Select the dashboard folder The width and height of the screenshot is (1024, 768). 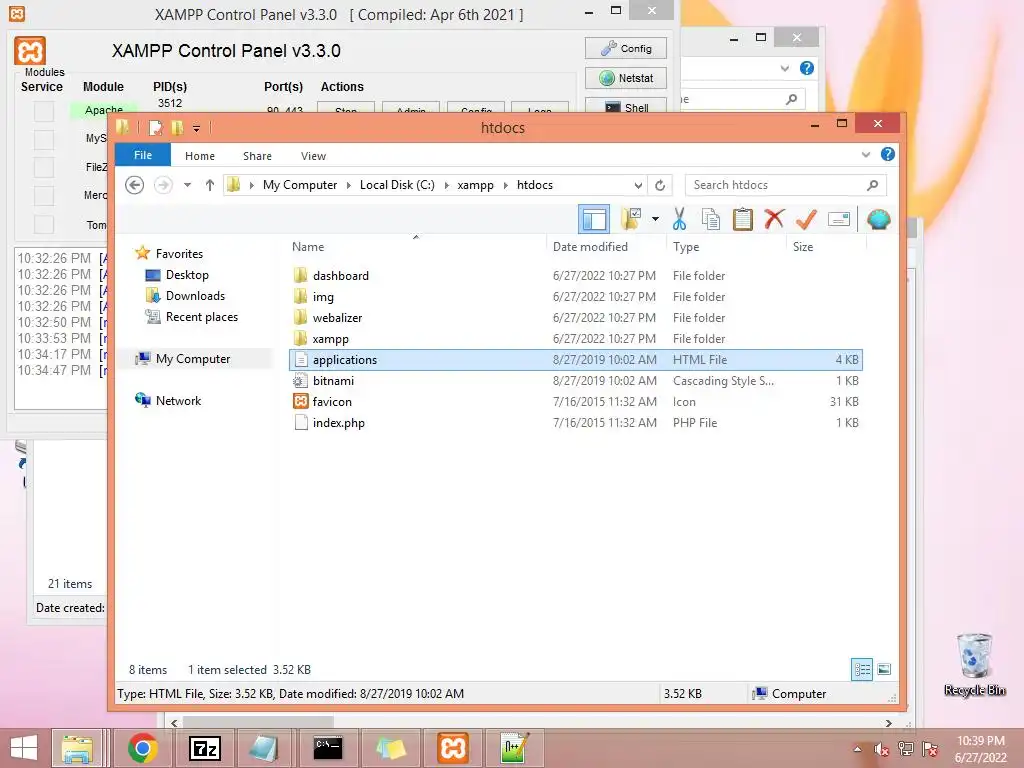click(575, 276)
